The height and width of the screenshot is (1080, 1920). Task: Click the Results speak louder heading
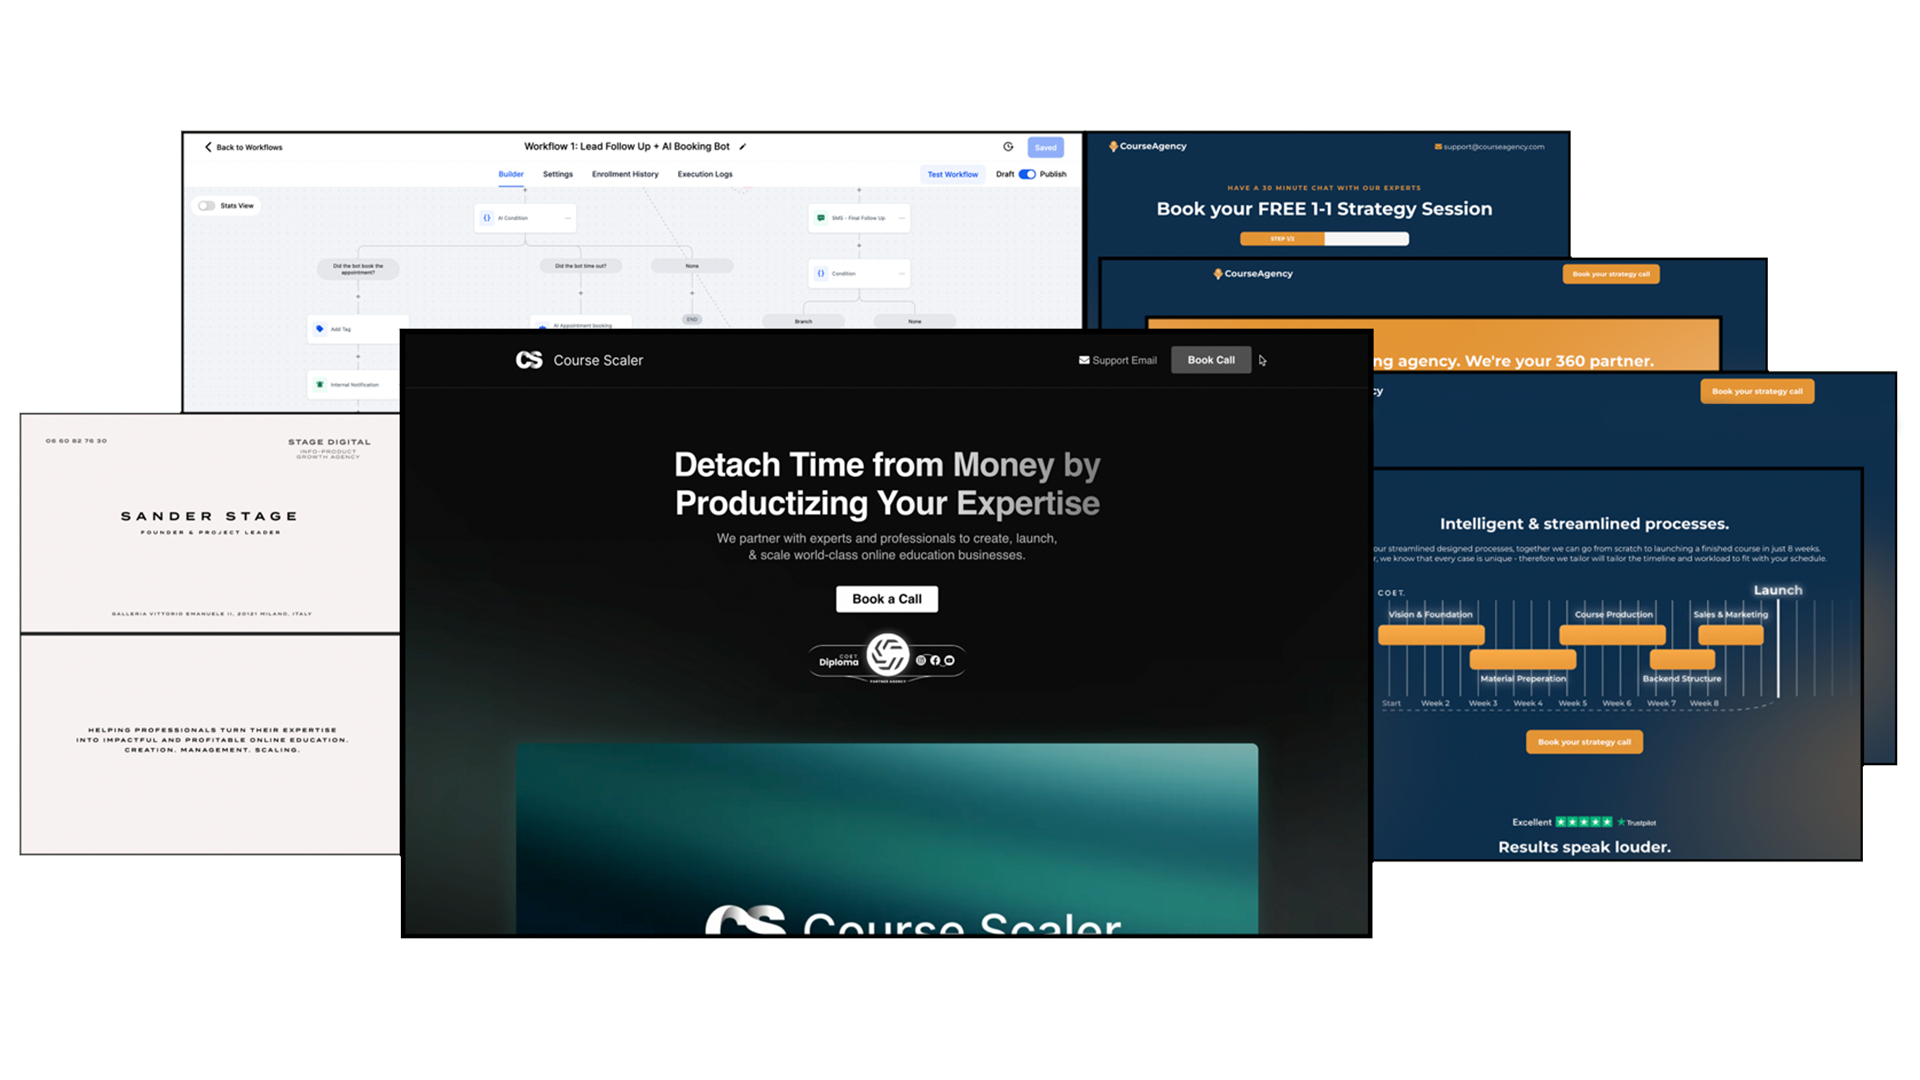pos(1584,847)
